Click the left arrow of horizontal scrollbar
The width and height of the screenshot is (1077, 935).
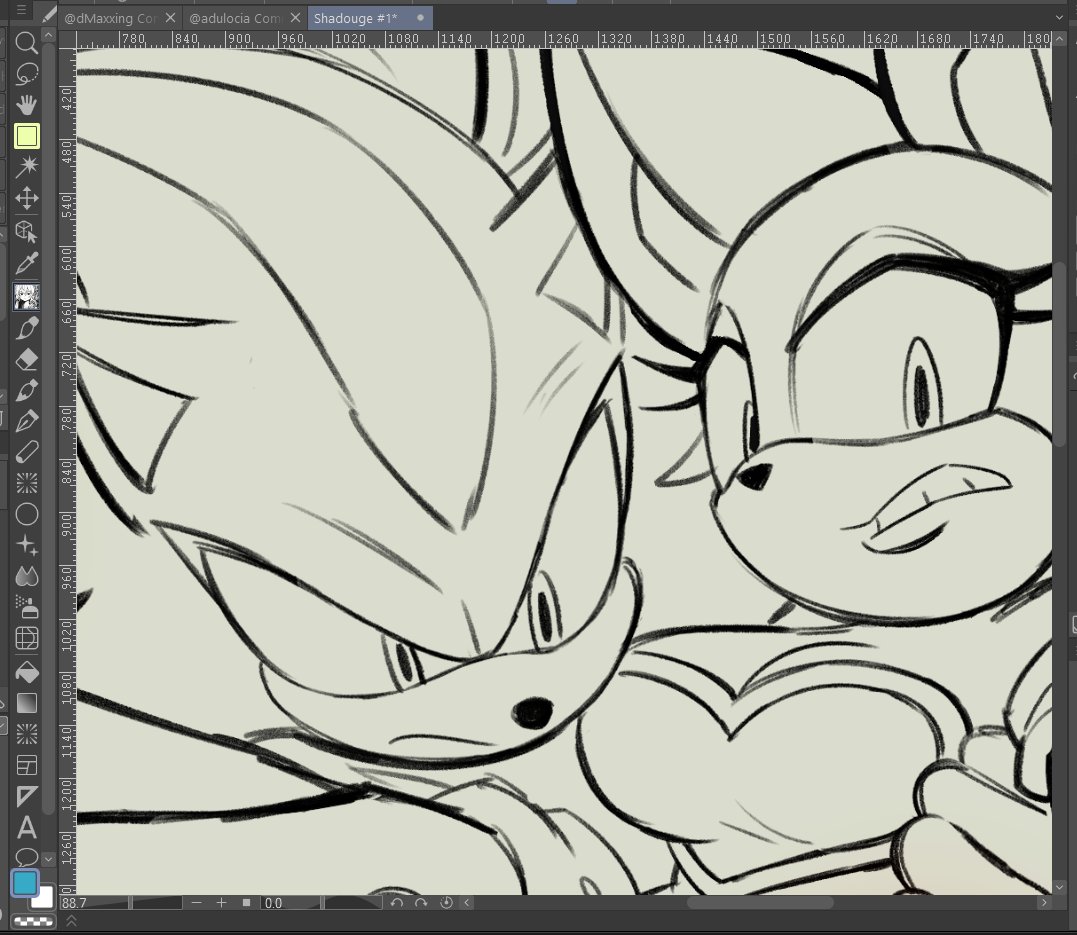[467, 903]
